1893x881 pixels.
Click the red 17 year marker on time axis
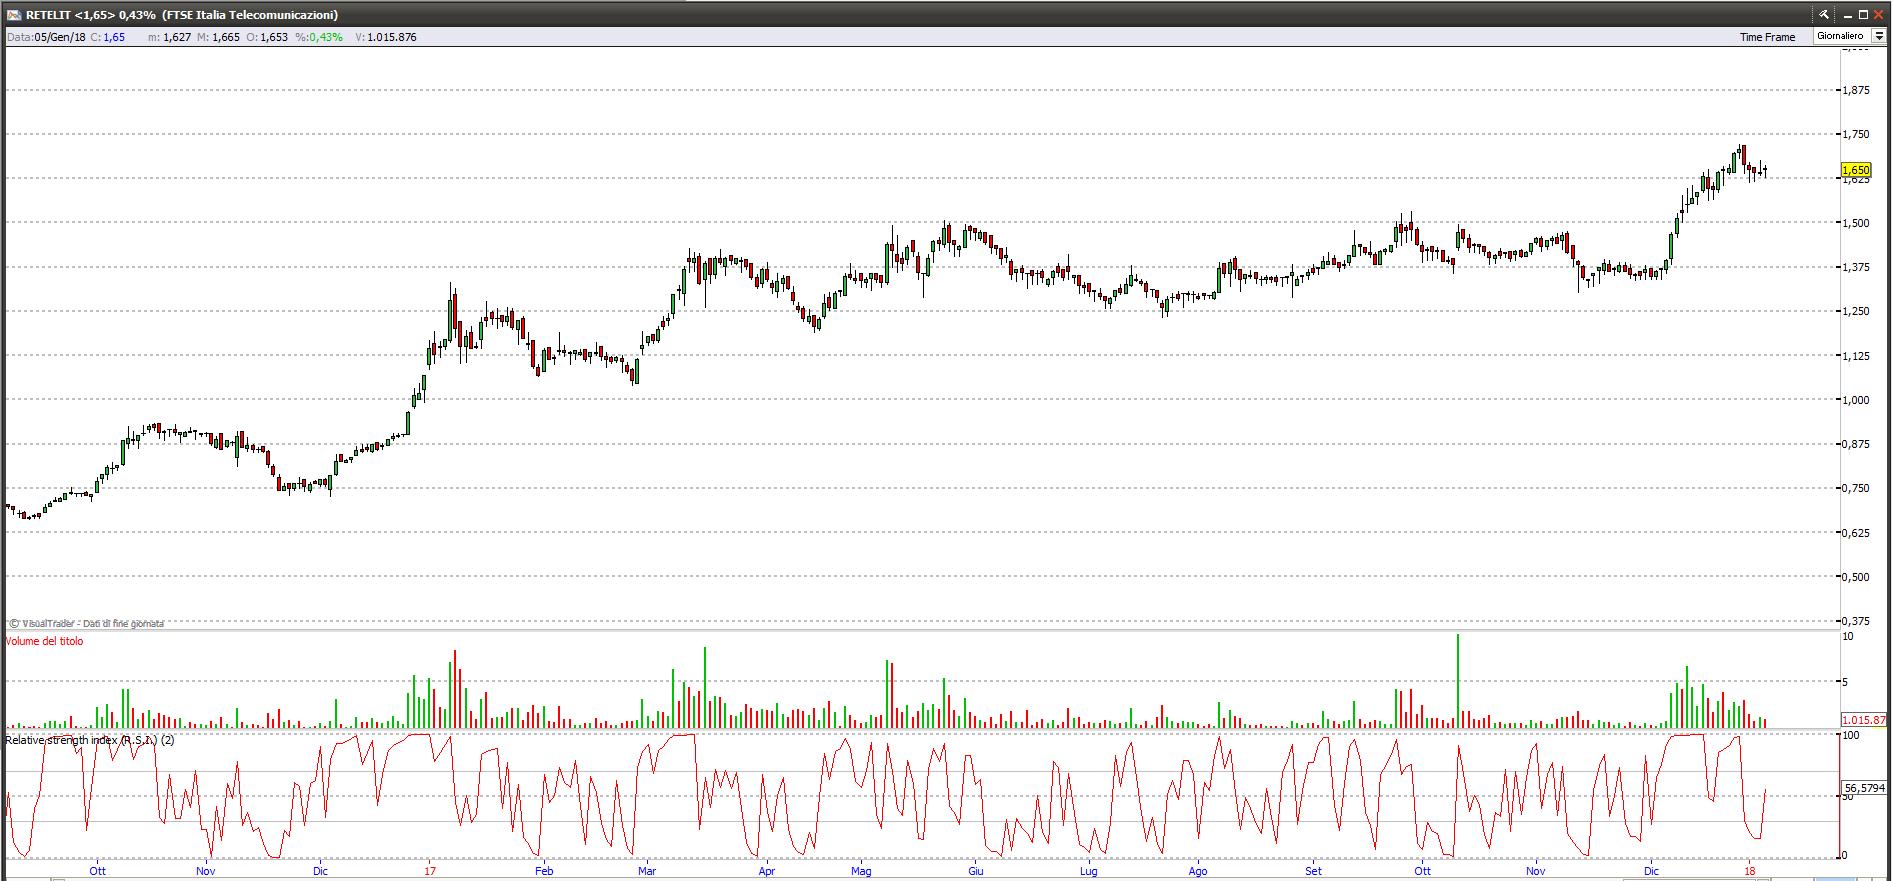pos(429,871)
